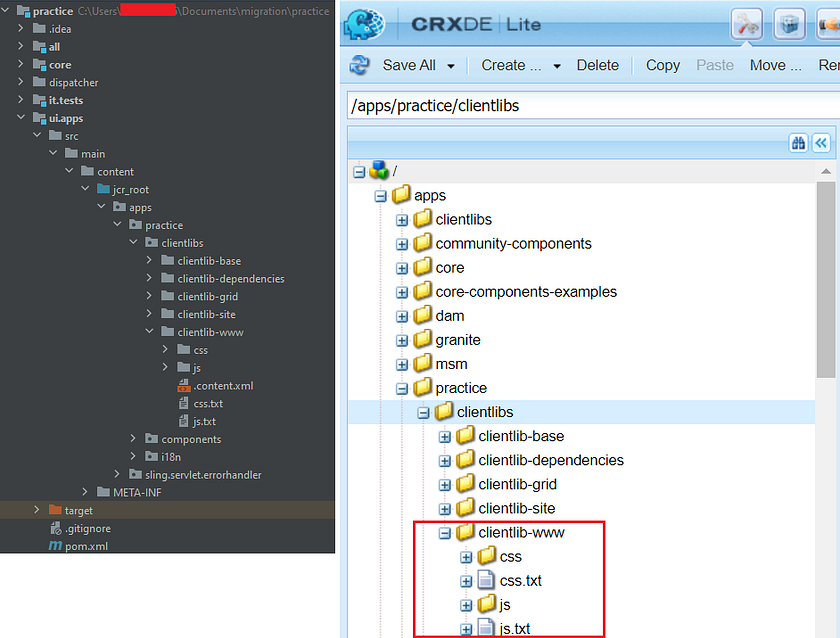Image resolution: width=840 pixels, height=638 pixels.
Task: Select the js folder under clientlib-www in CRXDE
Action: (x=505, y=605)
